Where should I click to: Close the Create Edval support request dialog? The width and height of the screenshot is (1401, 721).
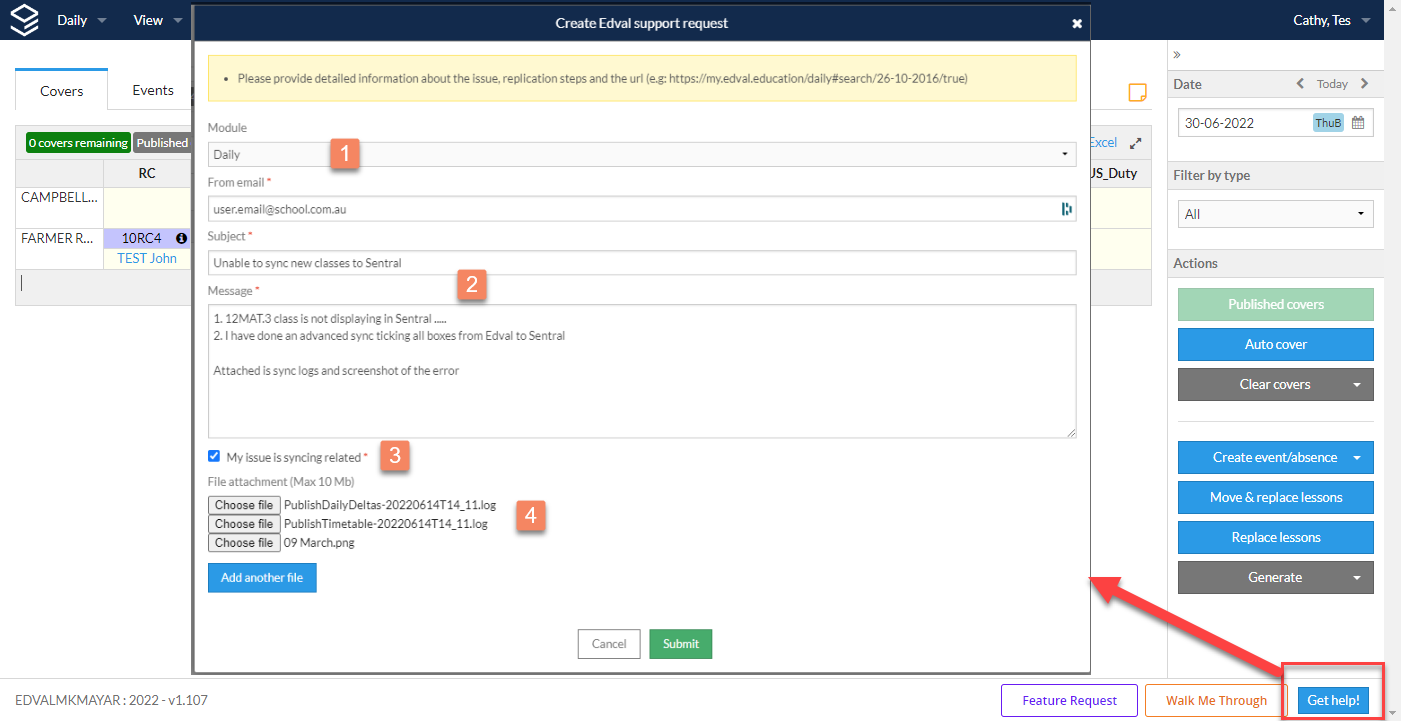[1077, 23]
